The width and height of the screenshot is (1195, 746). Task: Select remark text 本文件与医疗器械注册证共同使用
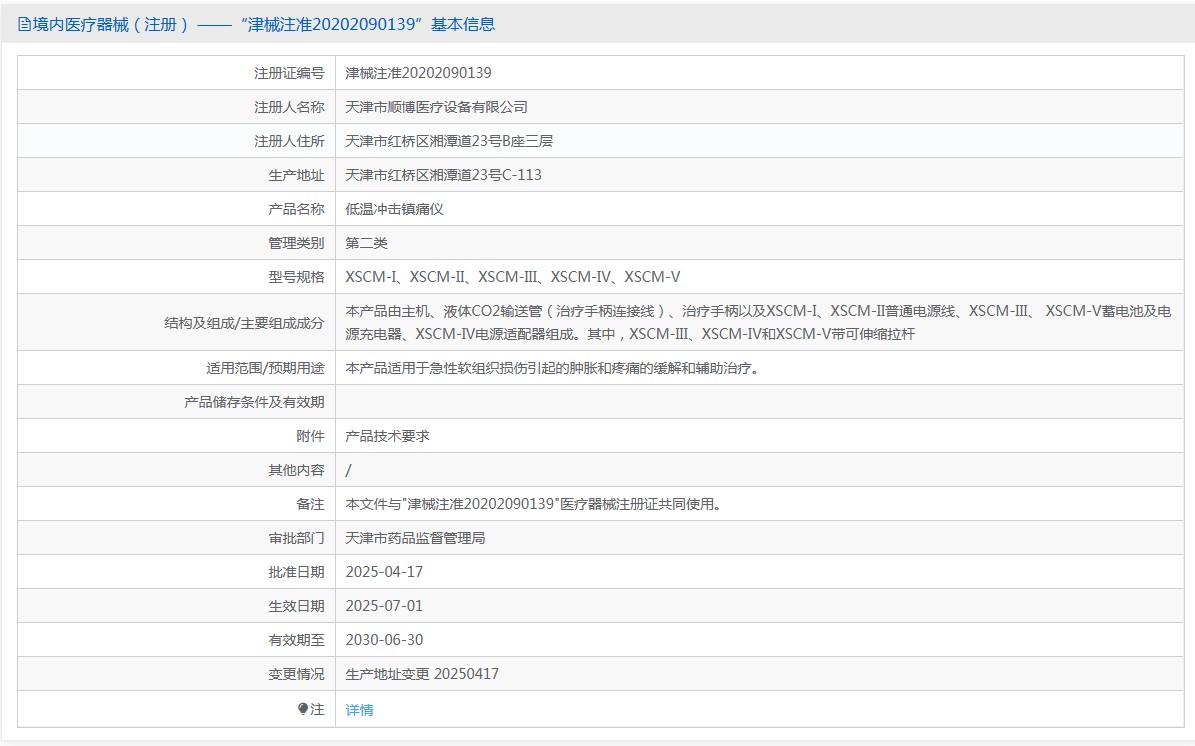tap(533, 504)
